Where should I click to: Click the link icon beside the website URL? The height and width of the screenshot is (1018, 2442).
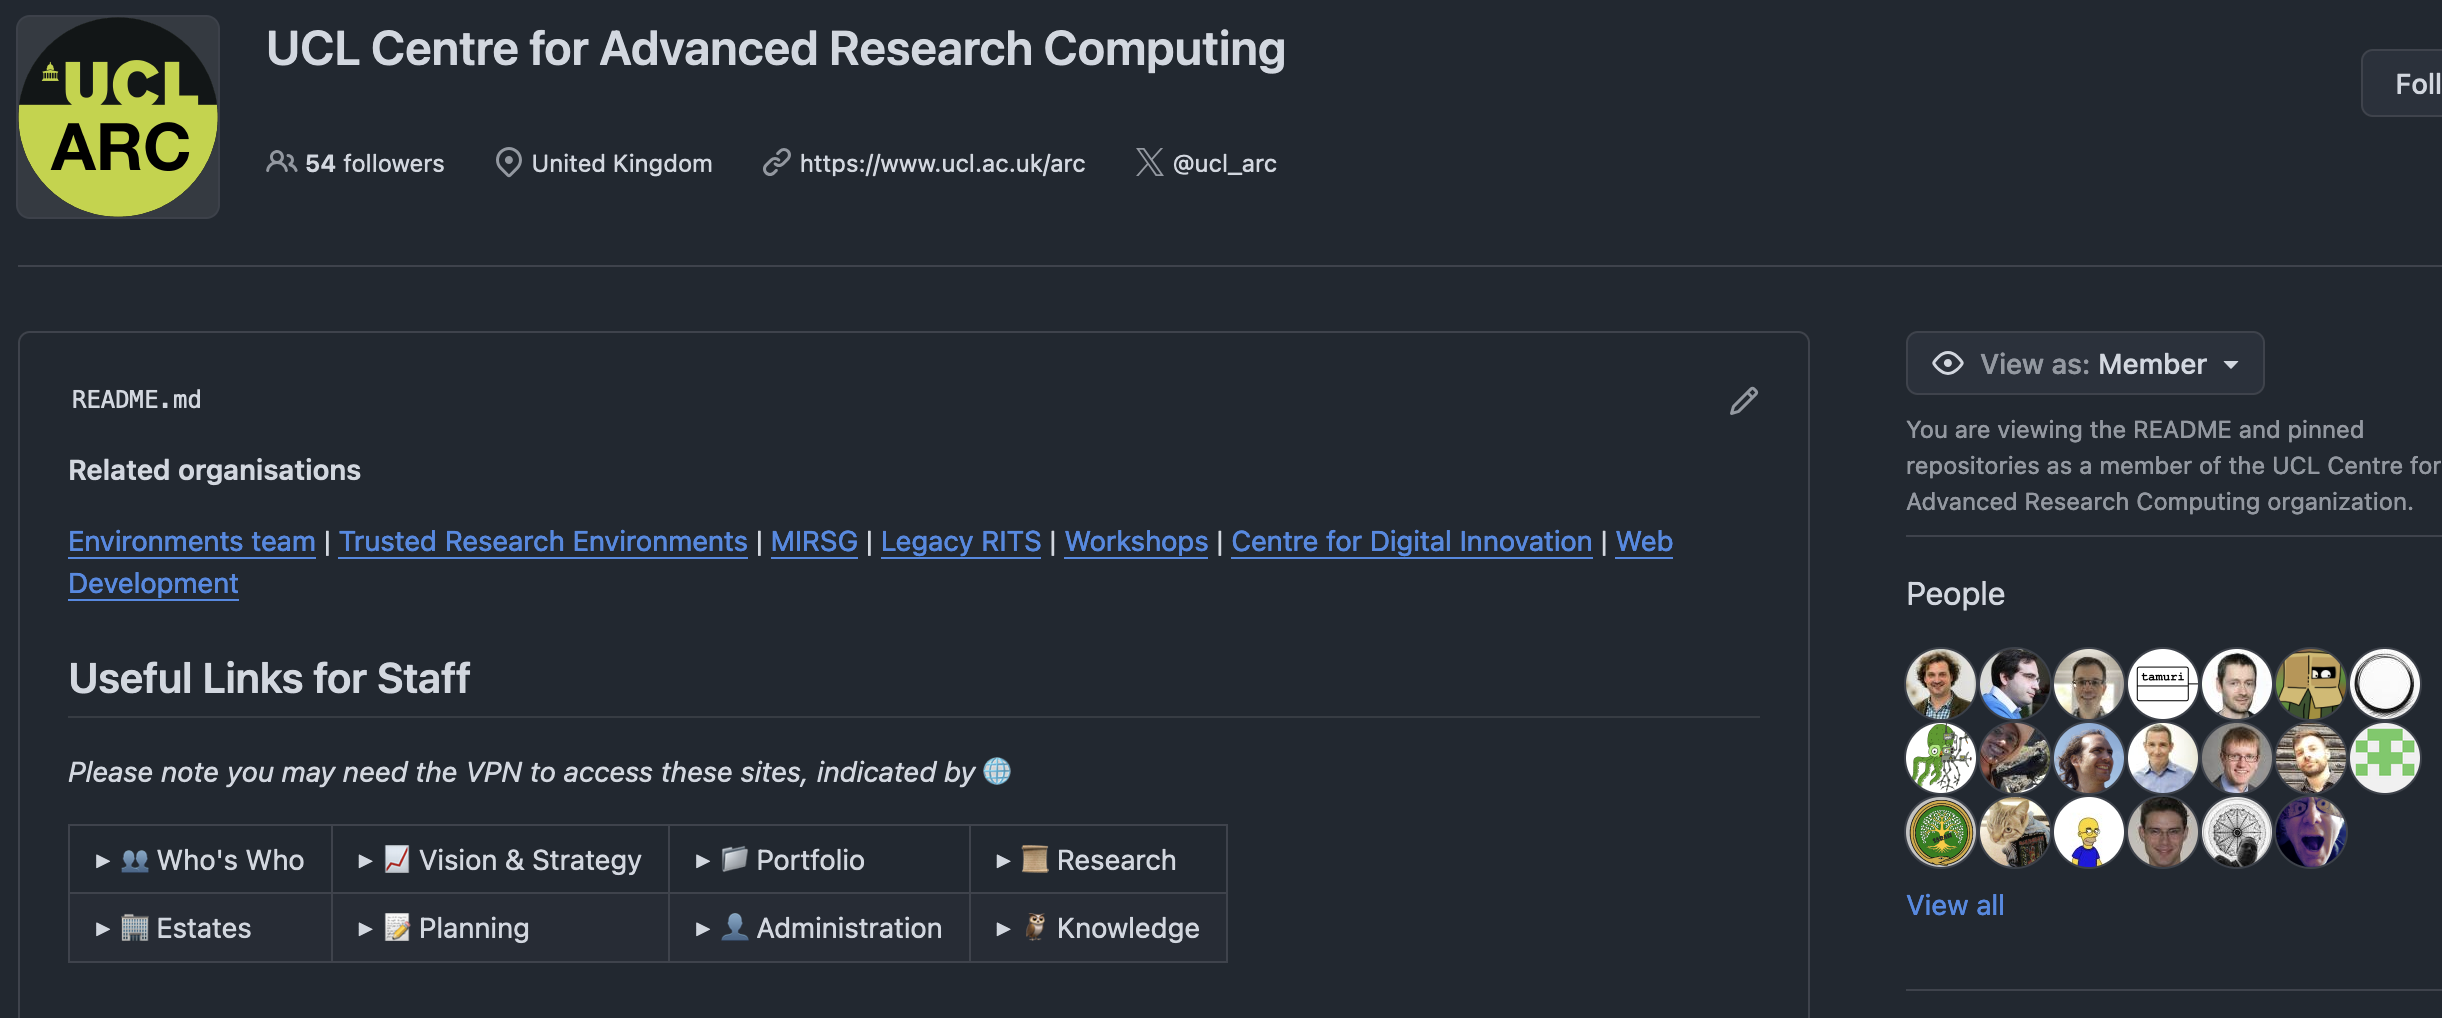point(777,162)
